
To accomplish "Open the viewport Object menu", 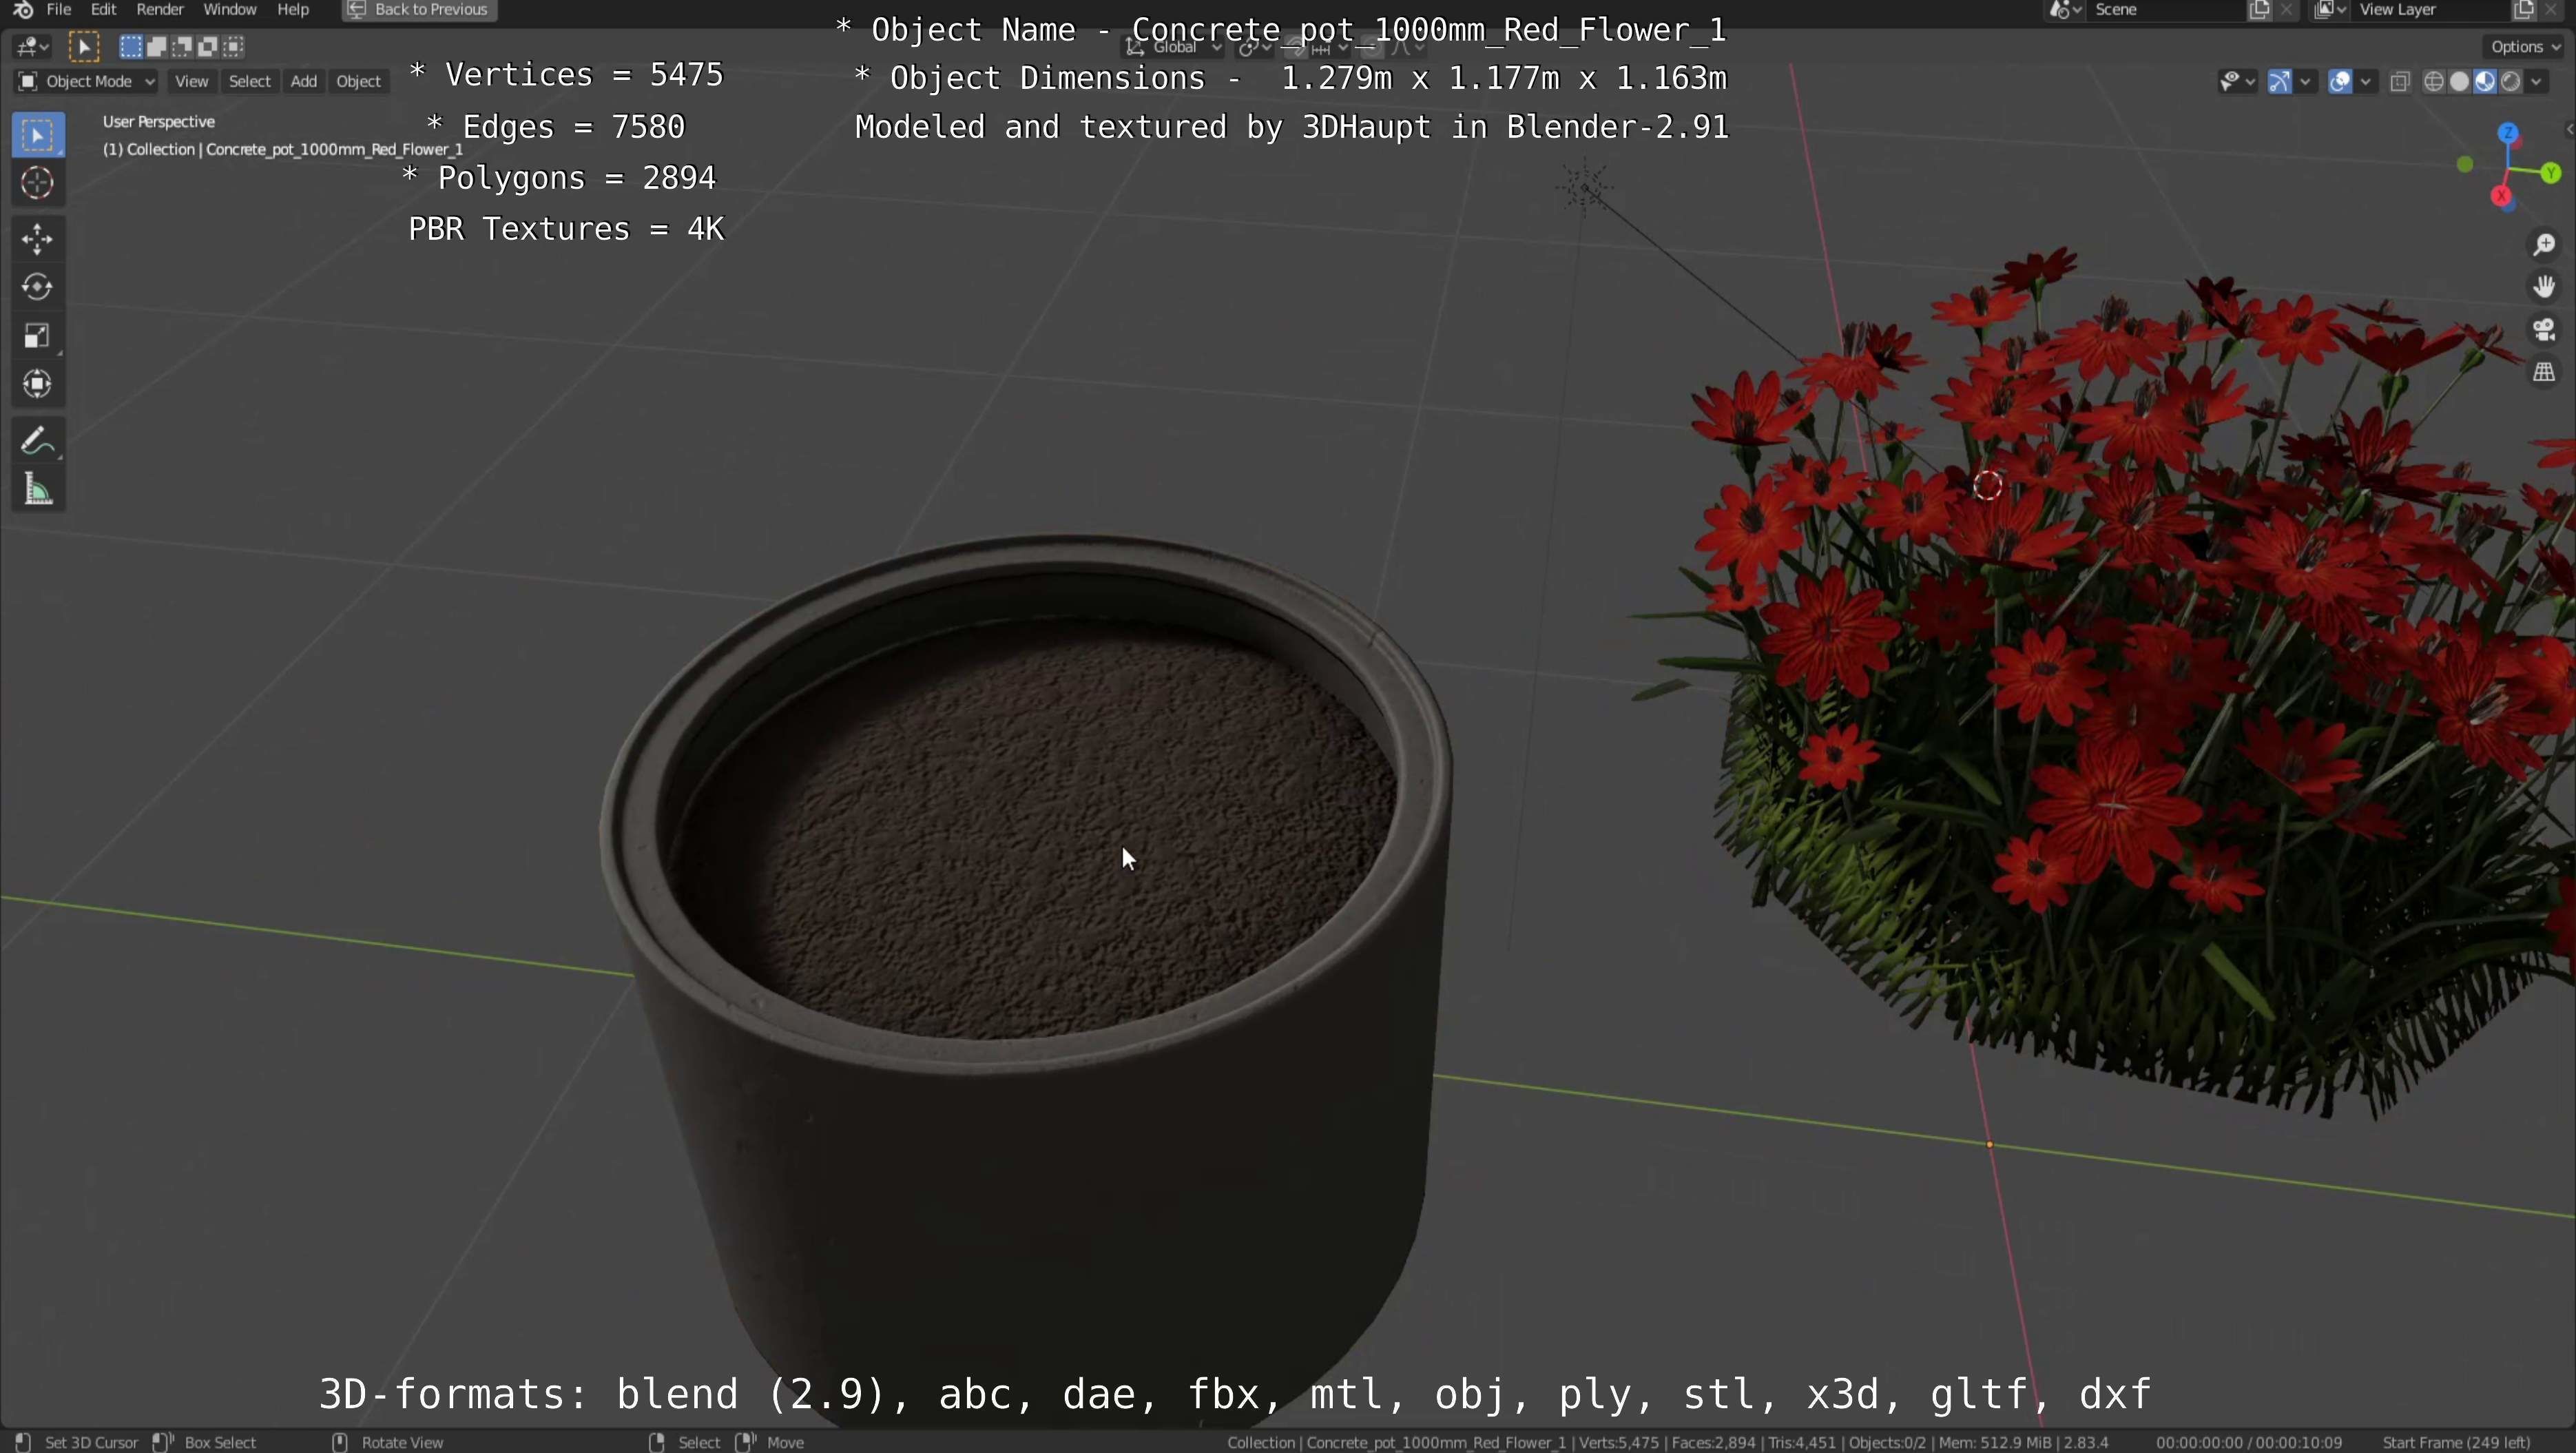I will point(358,81).
